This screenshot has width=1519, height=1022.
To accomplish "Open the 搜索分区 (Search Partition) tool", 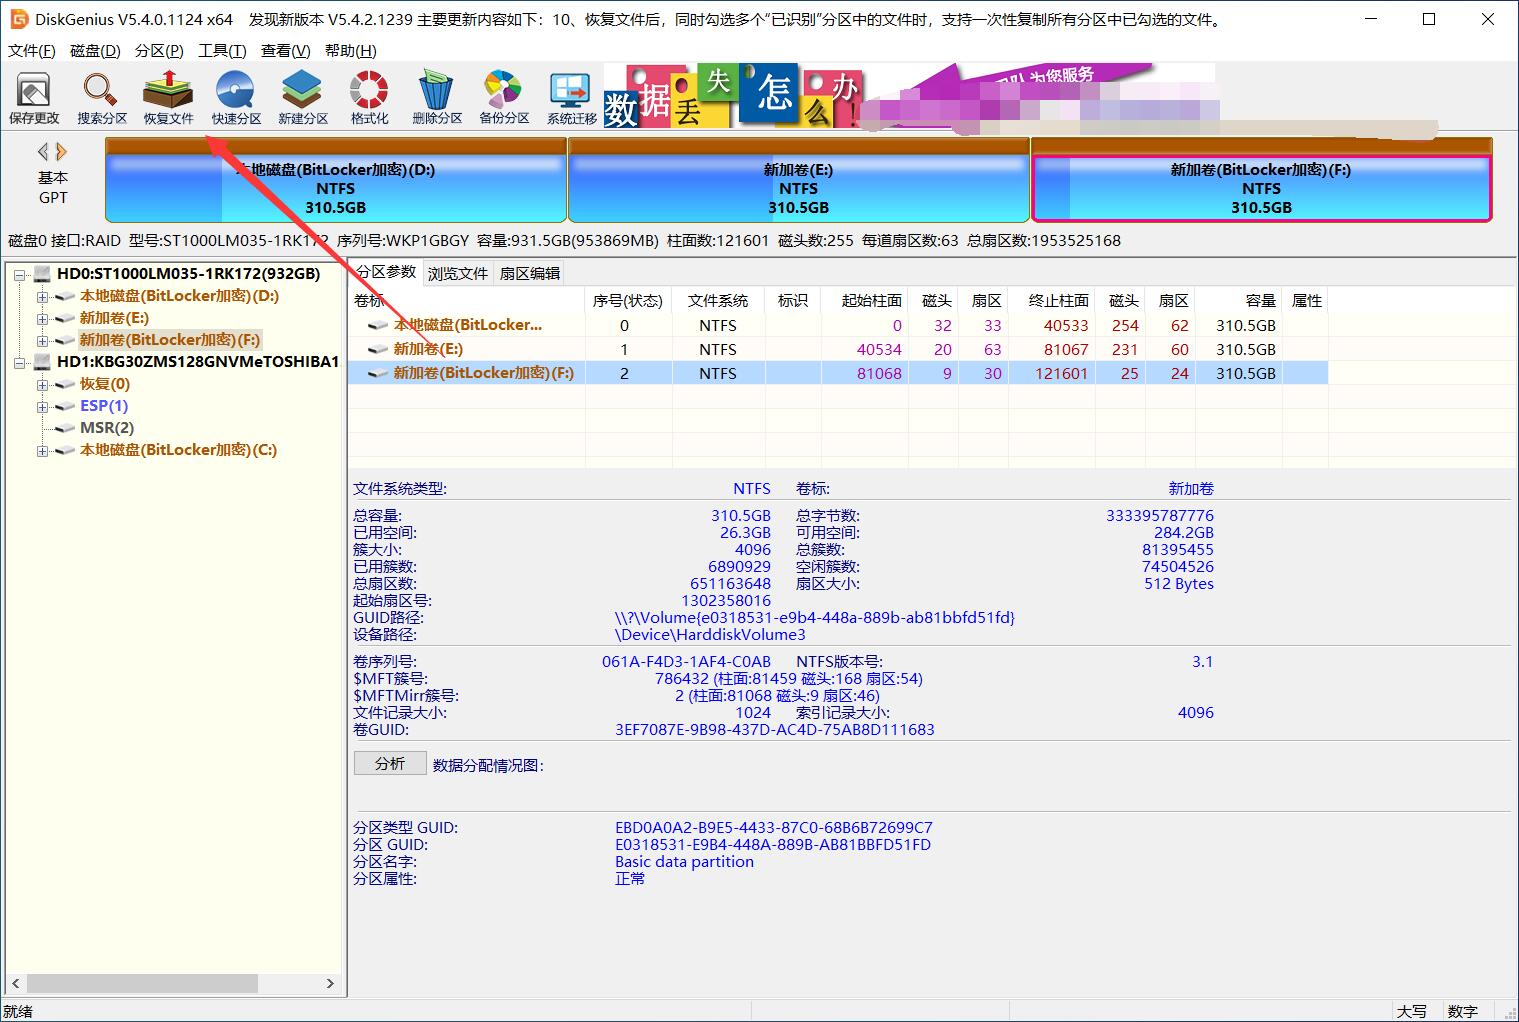I will [x=100, y=96].
